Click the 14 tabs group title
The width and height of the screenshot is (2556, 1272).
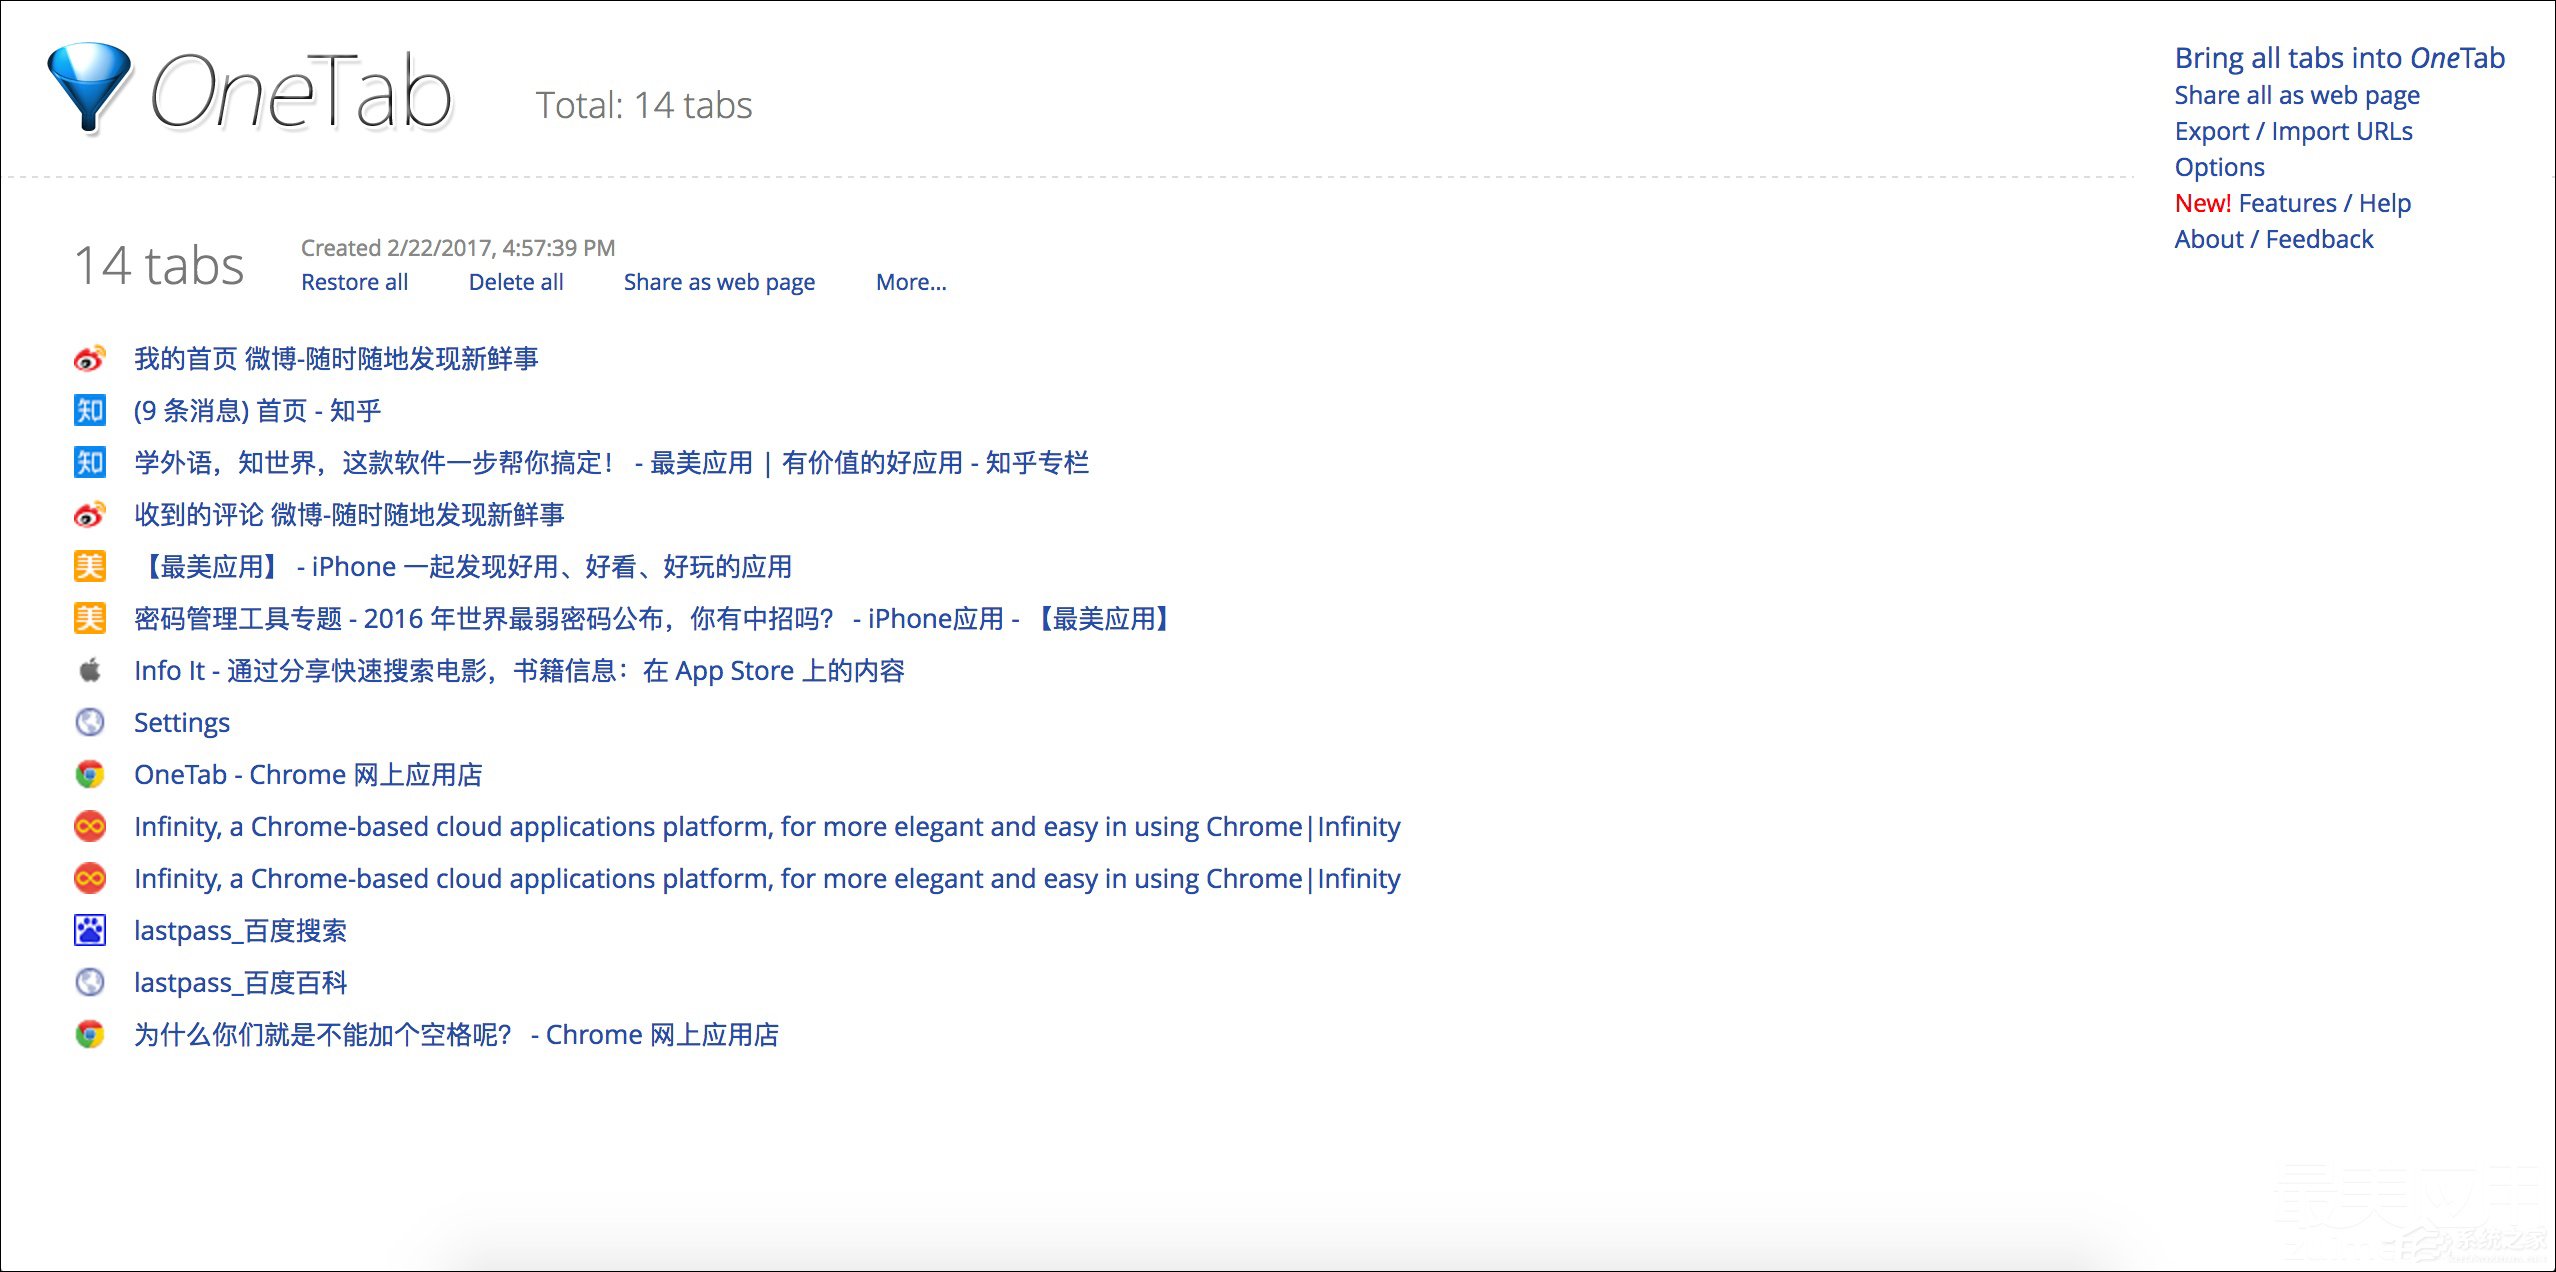160,266
